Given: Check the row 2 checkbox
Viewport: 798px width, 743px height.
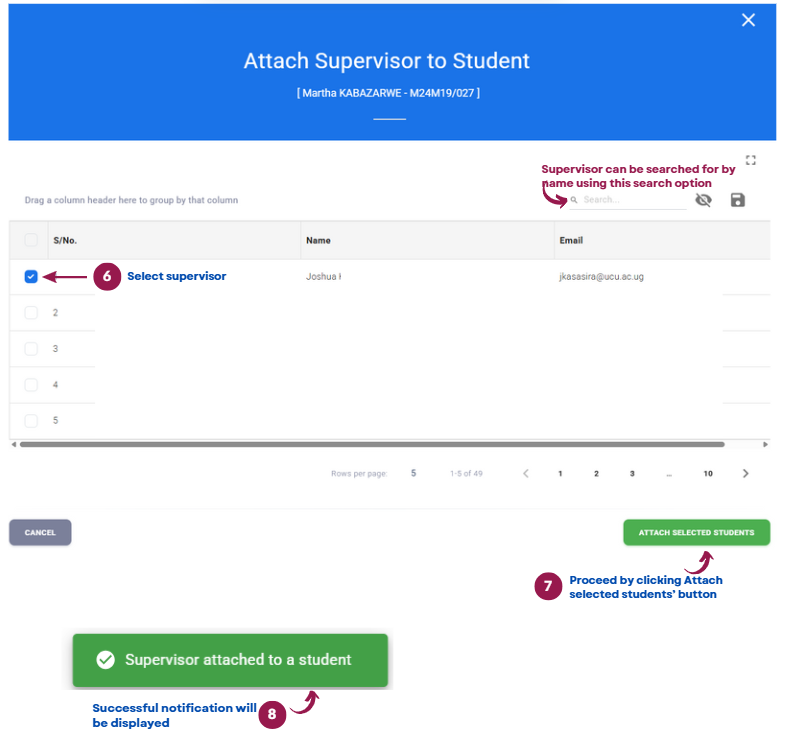Looking at the screenshot, I should 31,312.
